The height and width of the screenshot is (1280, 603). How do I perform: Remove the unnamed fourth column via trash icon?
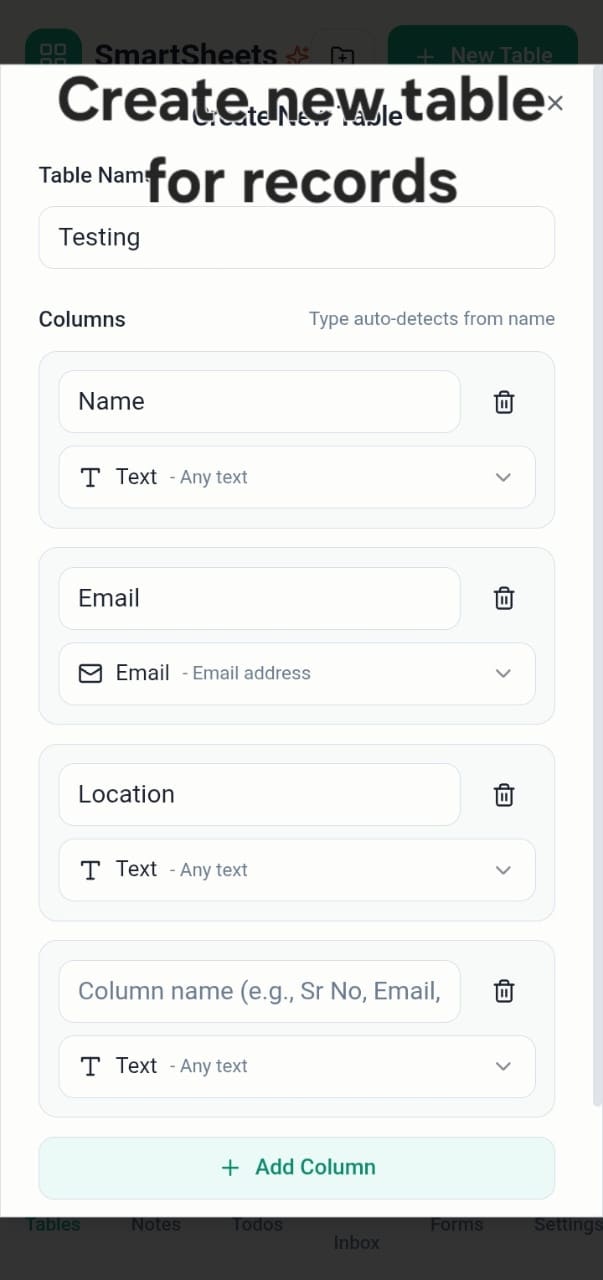[x=503, y=990]
